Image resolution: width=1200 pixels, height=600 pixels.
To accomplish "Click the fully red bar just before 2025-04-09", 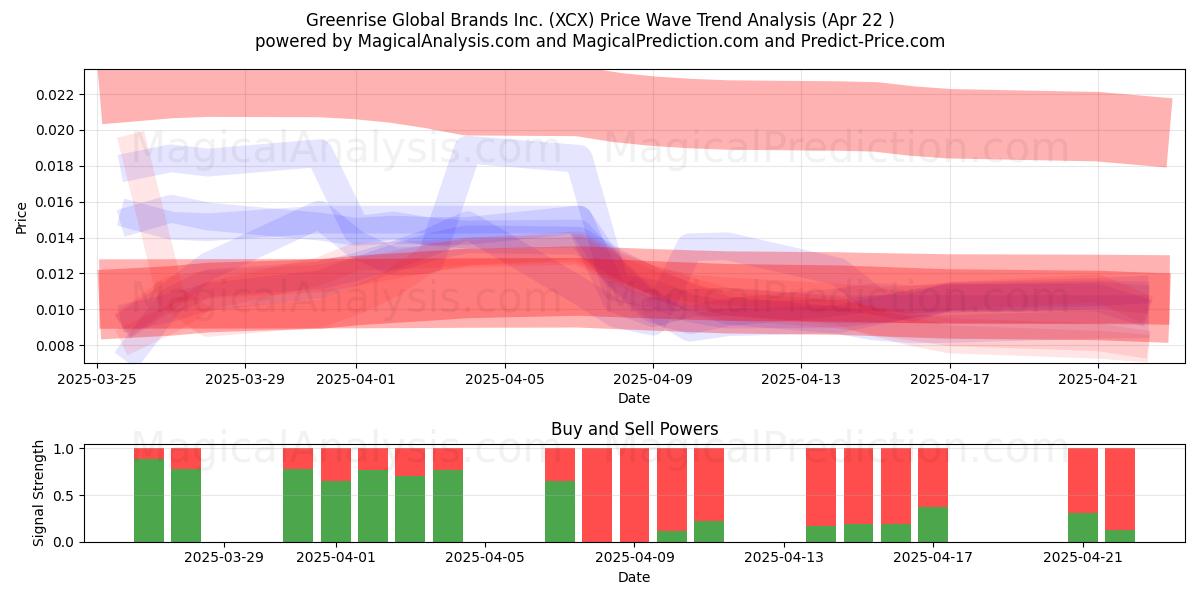I will pos(597,495).
